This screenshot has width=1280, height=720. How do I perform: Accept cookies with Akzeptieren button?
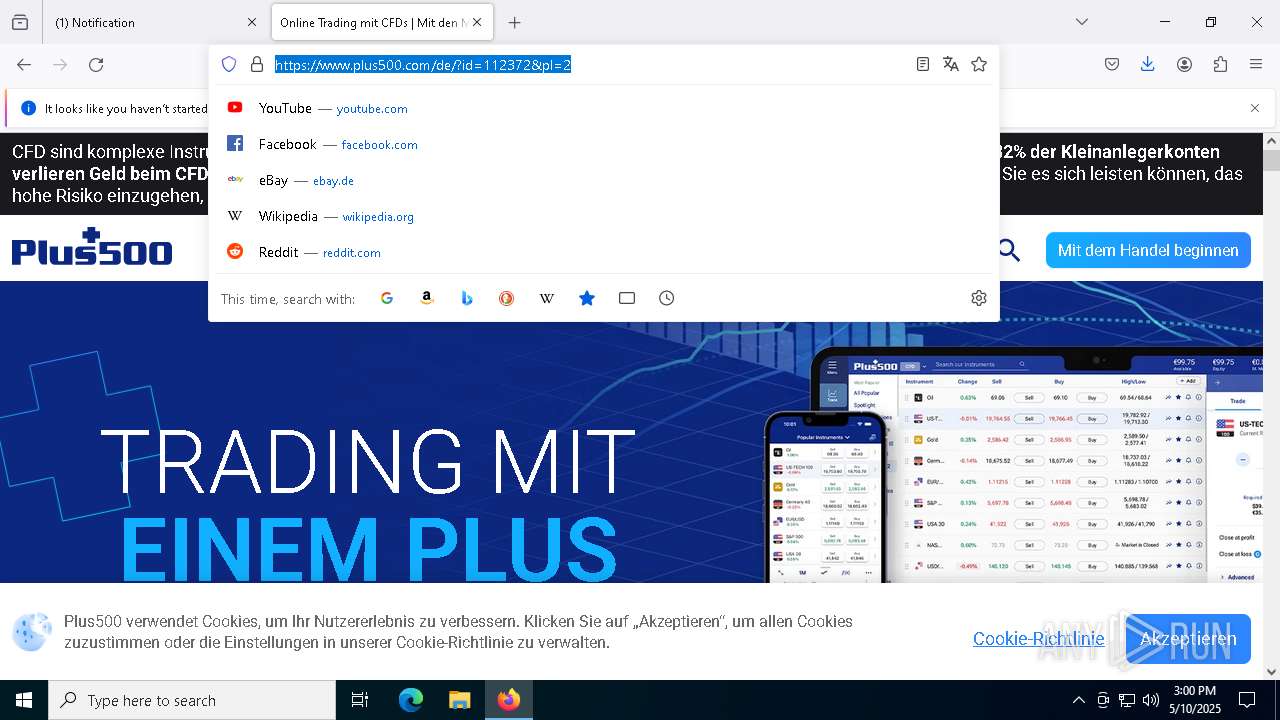coord(1188,638)
